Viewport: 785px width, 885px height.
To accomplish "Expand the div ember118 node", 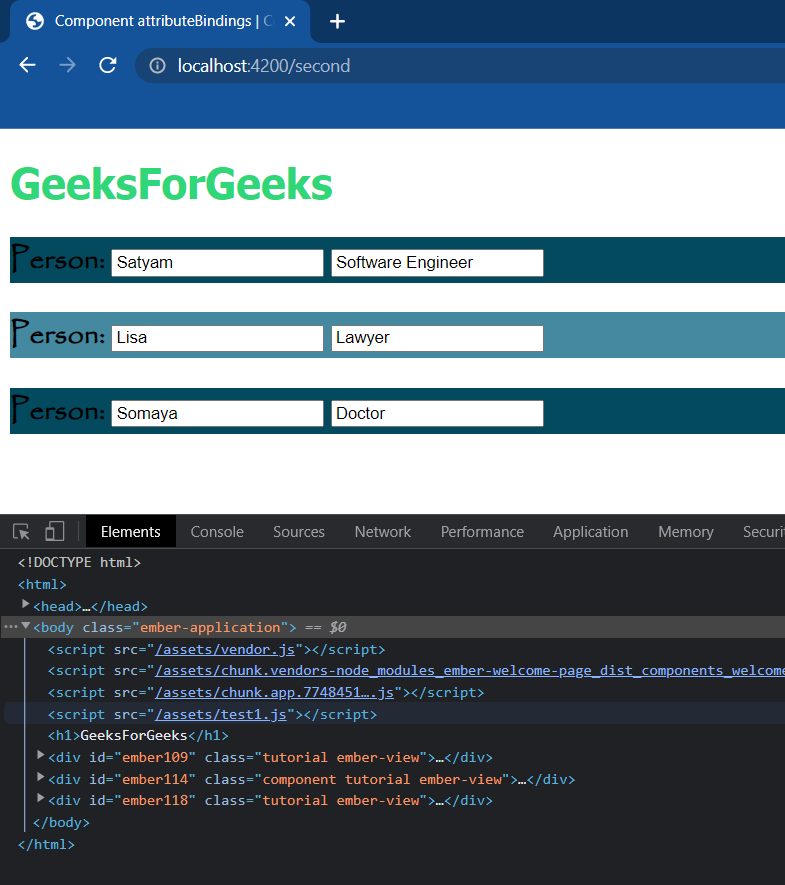I will point(40,798).
